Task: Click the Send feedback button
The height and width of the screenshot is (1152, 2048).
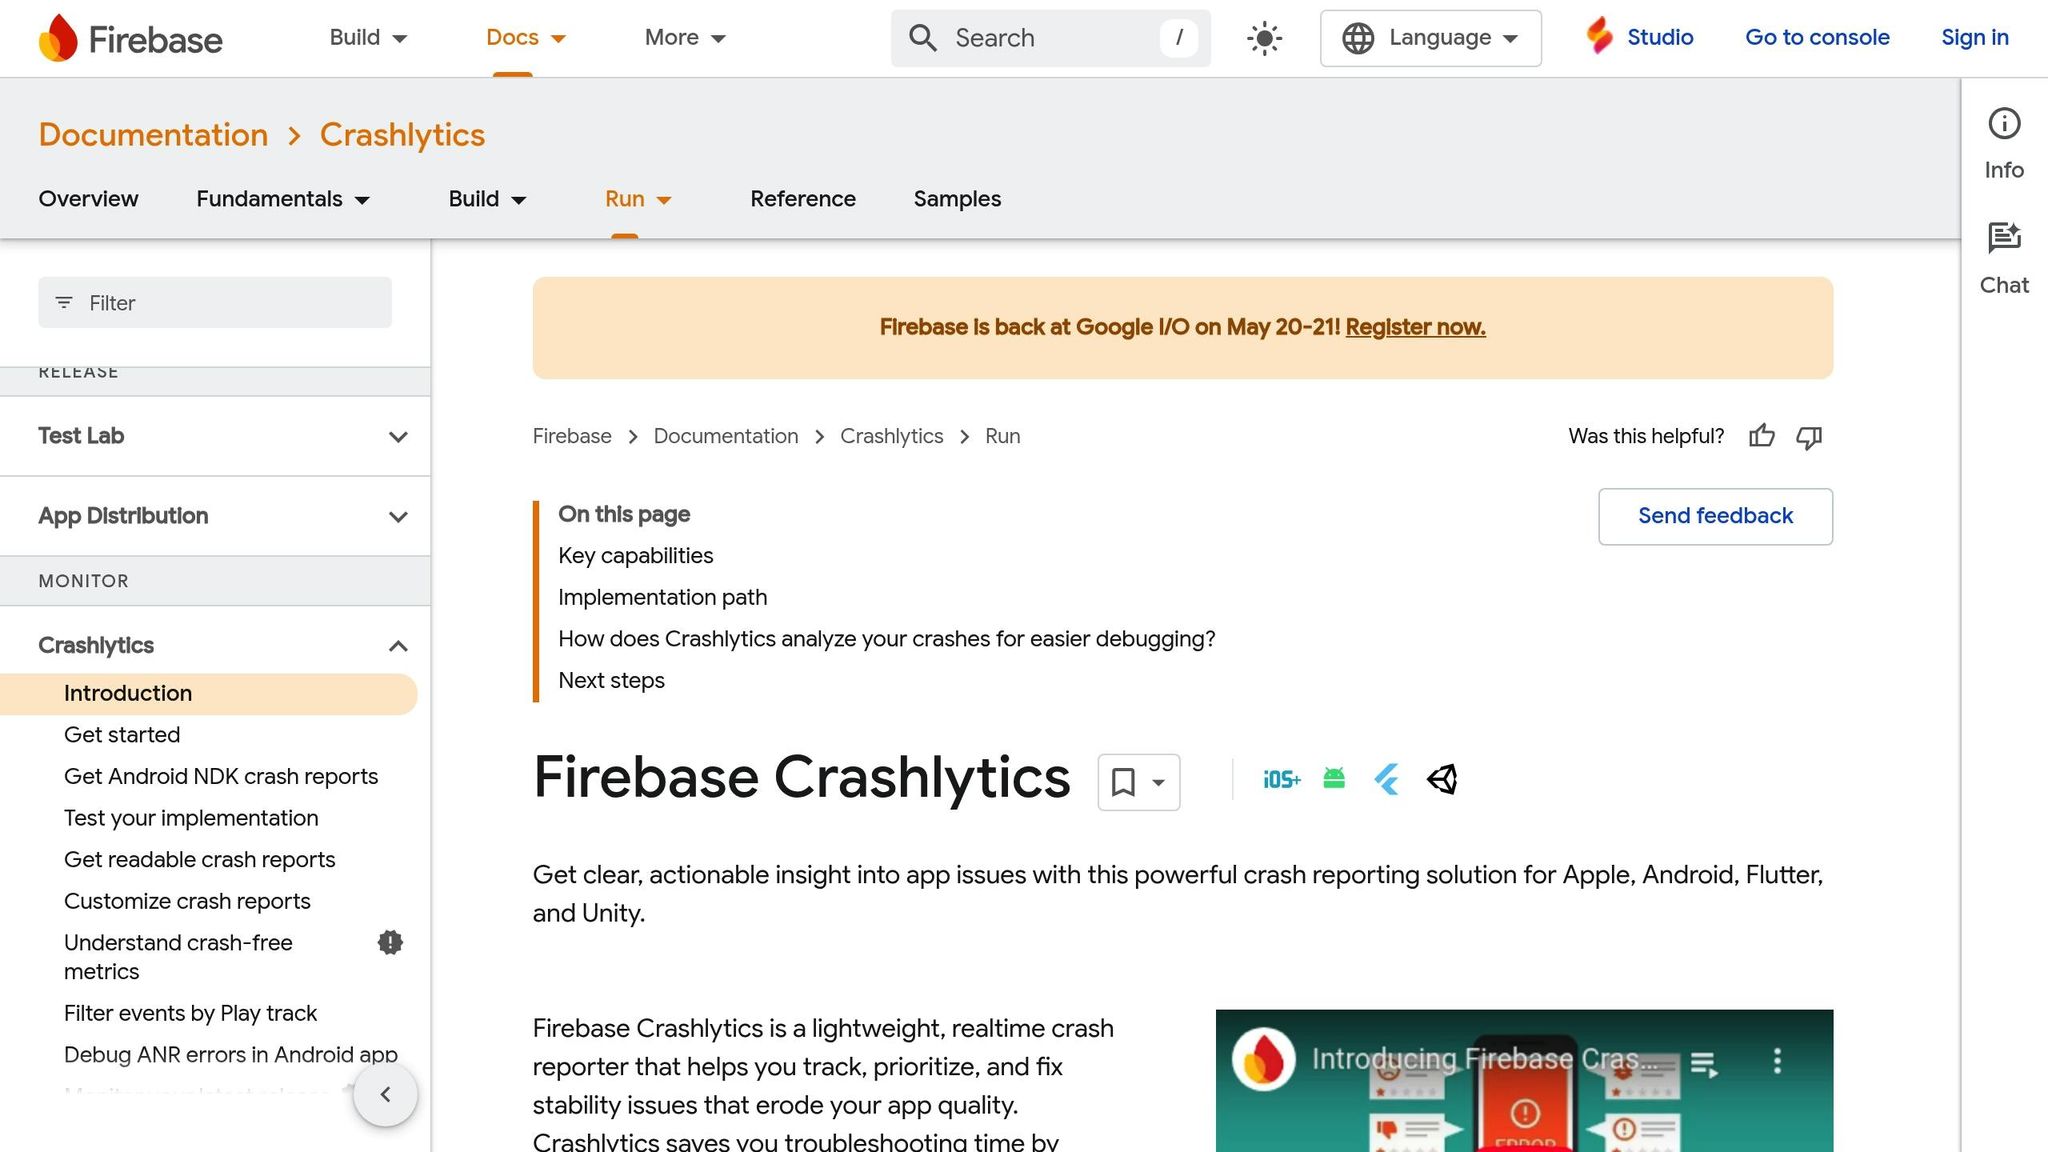Action: coord(1715,516)
